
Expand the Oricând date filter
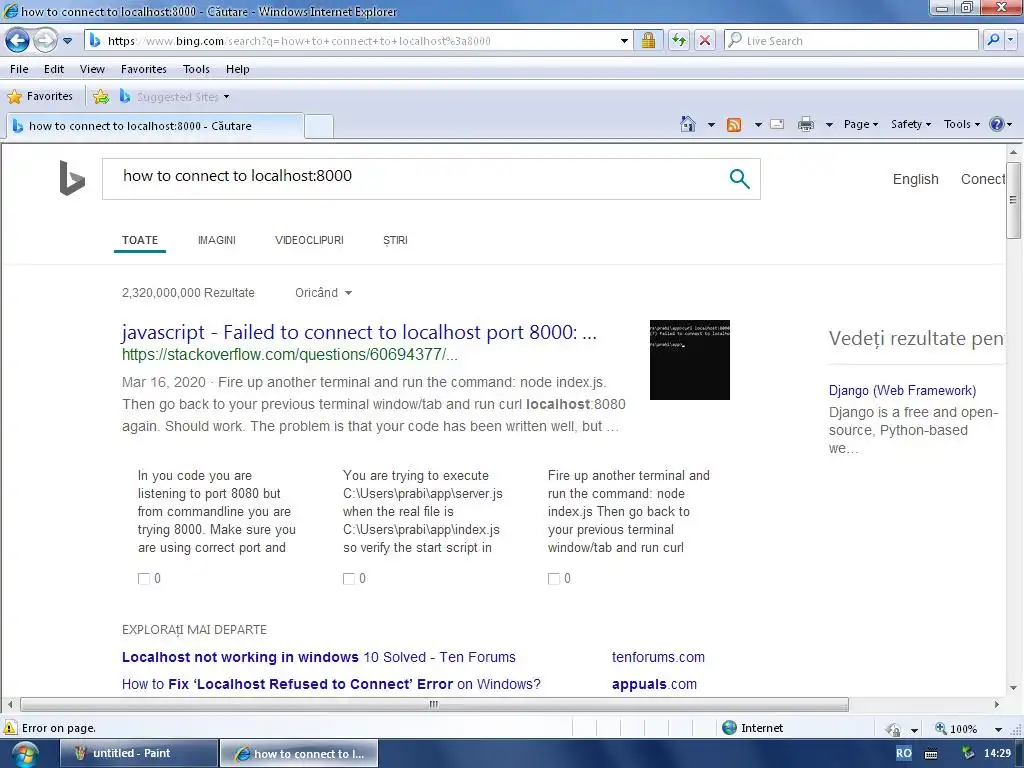(x=323, y=293)
